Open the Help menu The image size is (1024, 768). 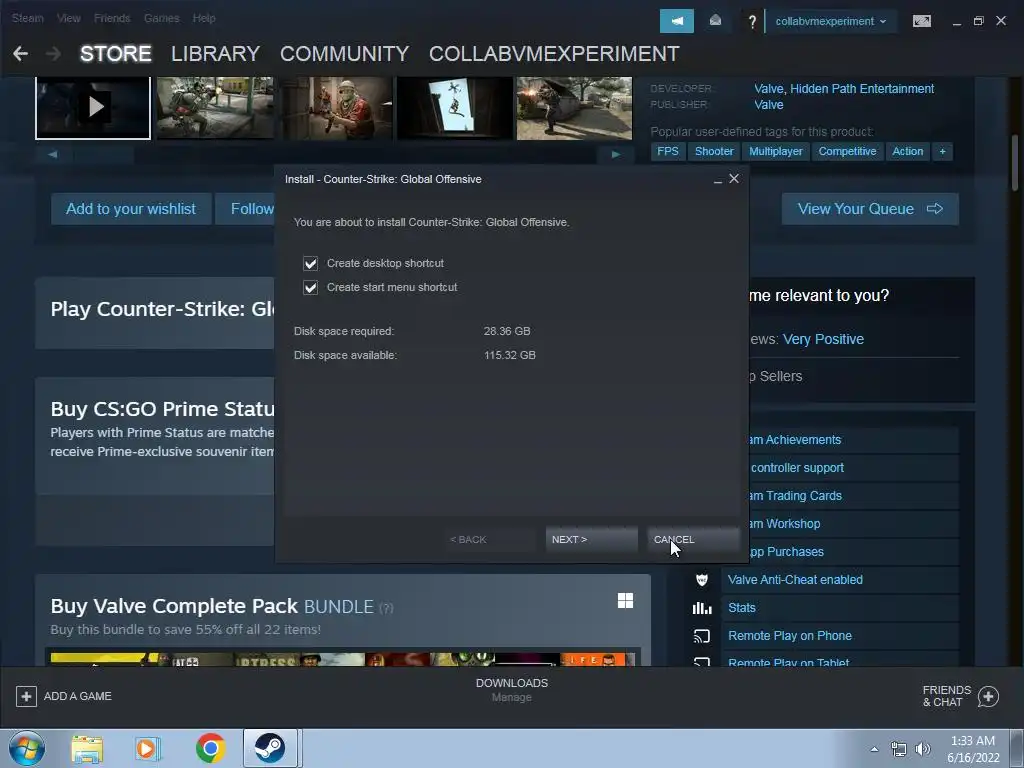204,18
